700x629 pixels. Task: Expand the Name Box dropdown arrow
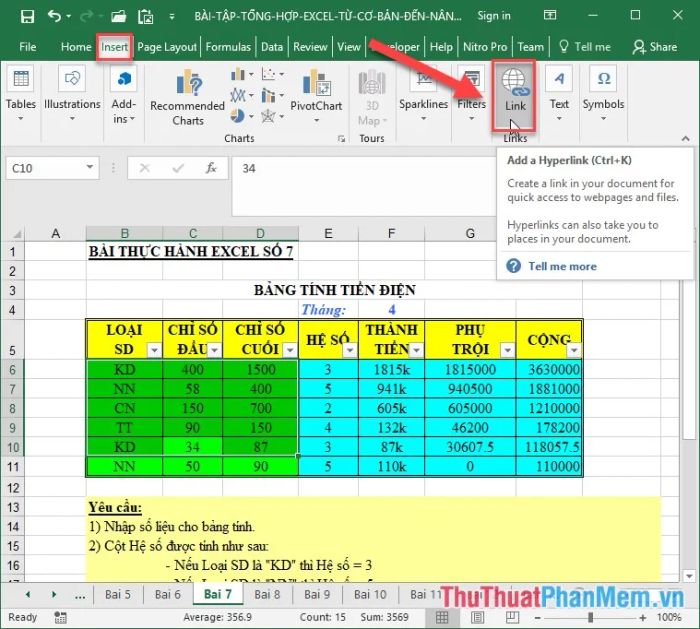pos(90,167)
